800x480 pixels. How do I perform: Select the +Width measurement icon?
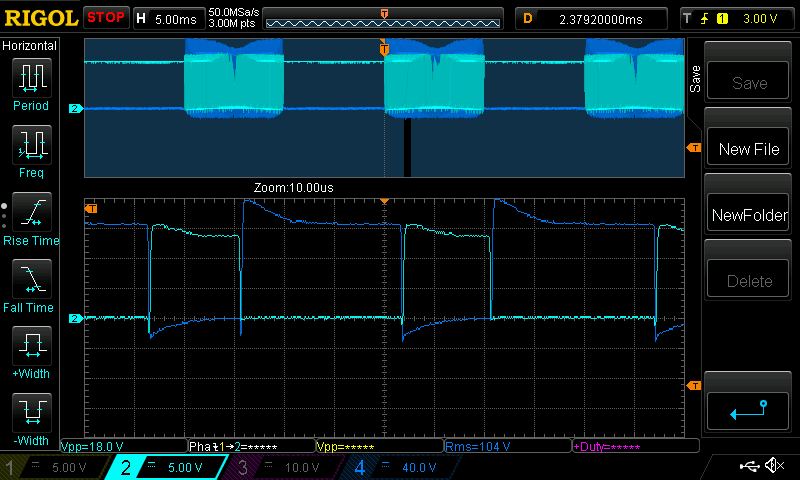point(30,353)
